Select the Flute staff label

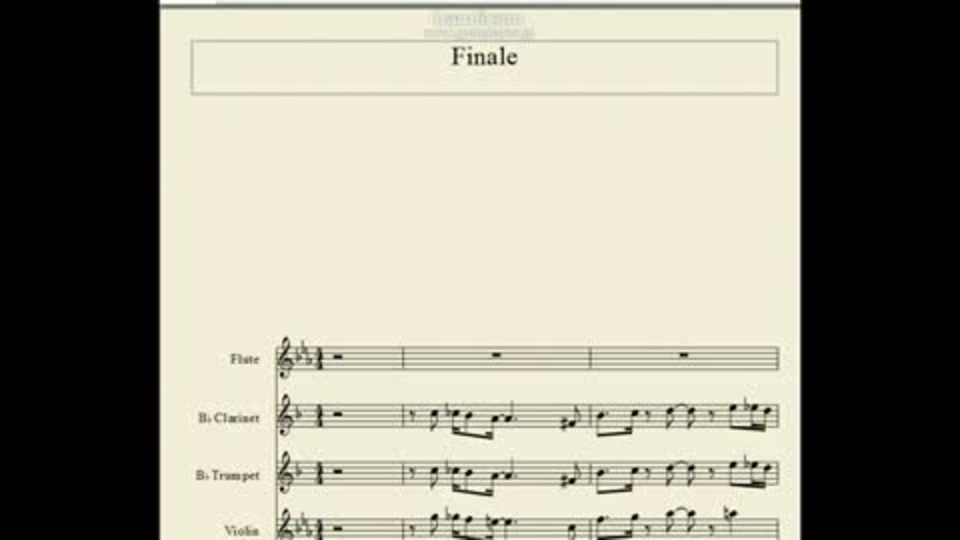[x=244, y=359]
